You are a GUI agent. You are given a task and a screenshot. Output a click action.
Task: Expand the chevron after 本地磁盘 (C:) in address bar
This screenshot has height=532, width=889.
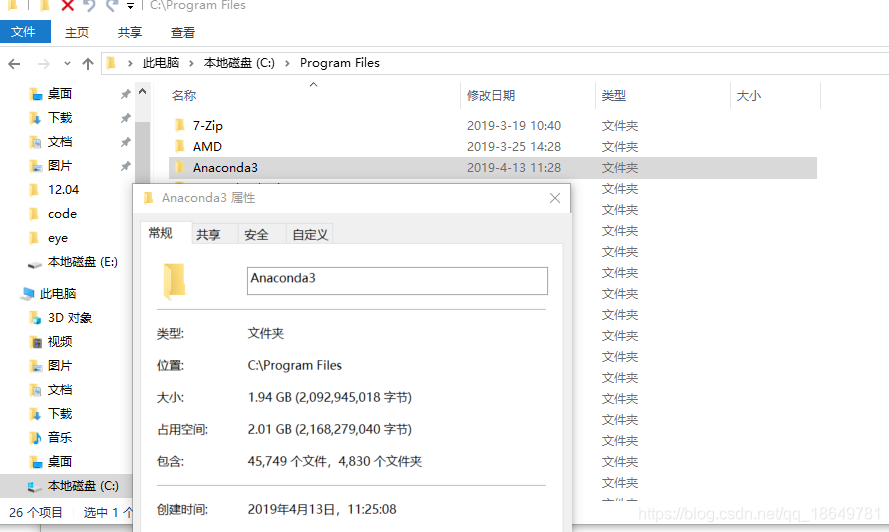[x=287, y=64]
